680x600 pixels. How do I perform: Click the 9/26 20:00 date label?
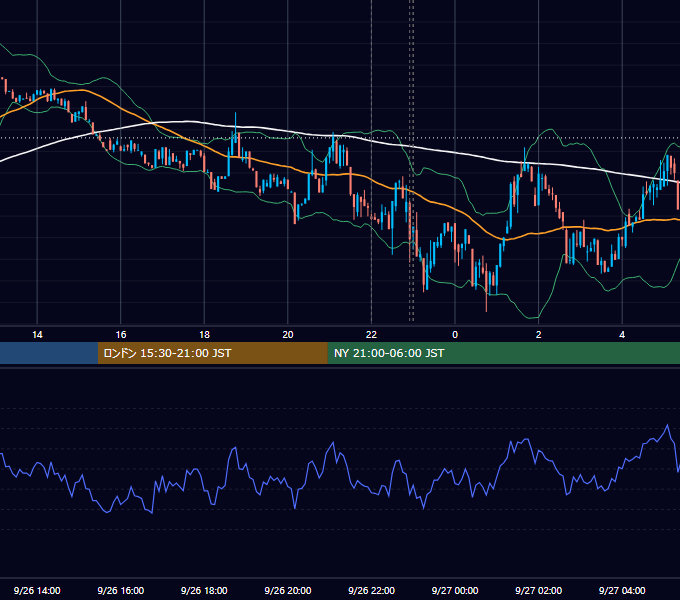tap(288, 590)
